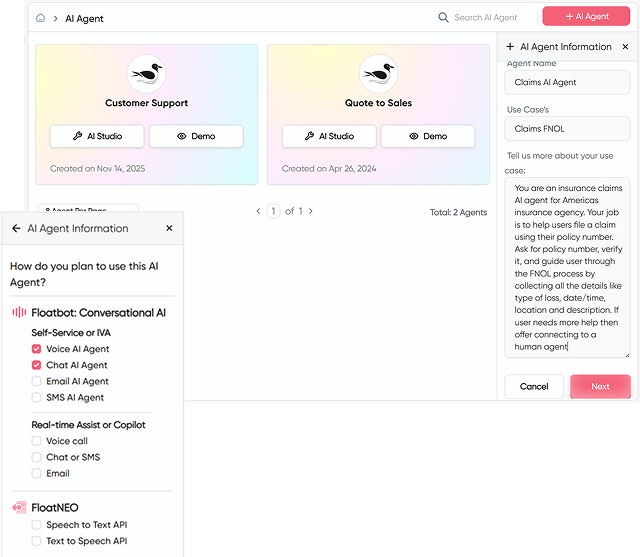The height and width of the screenshot is (557, 640).
Task: Go to next page using right chevron
Action: [311, 211]
